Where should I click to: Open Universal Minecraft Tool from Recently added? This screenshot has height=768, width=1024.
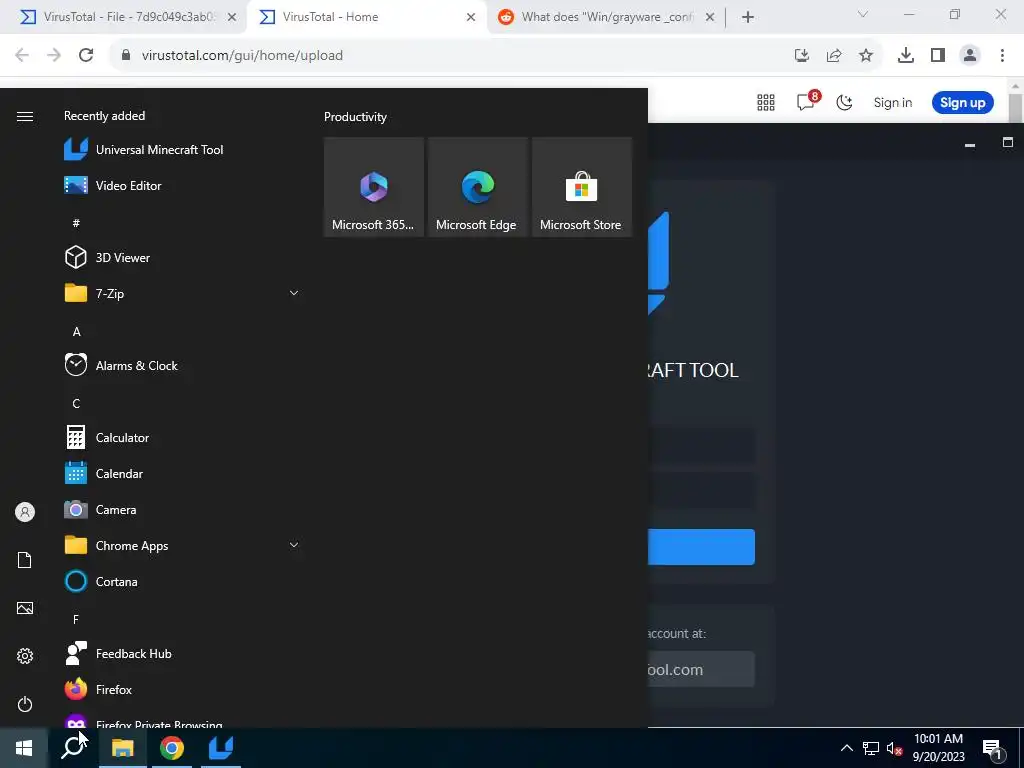pos(144,150)
